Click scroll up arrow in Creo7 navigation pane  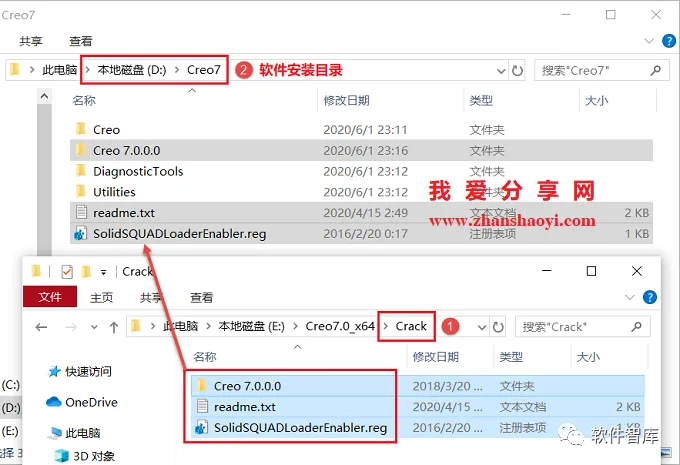(44, 96)
